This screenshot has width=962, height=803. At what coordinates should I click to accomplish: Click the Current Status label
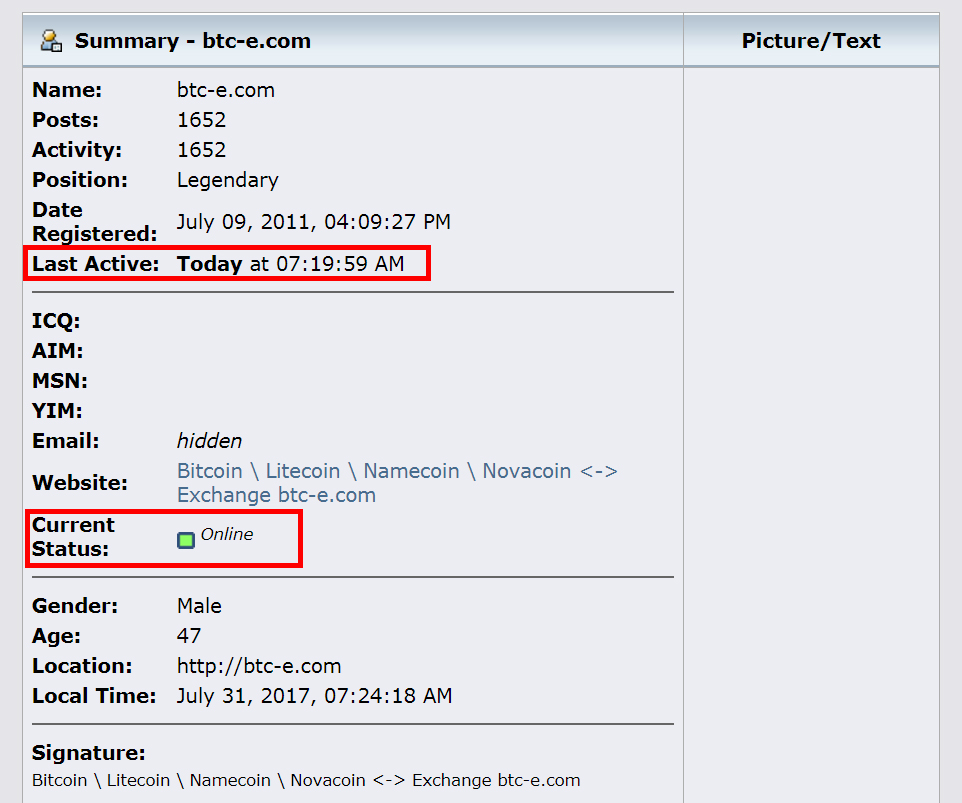tap(73, 536)
